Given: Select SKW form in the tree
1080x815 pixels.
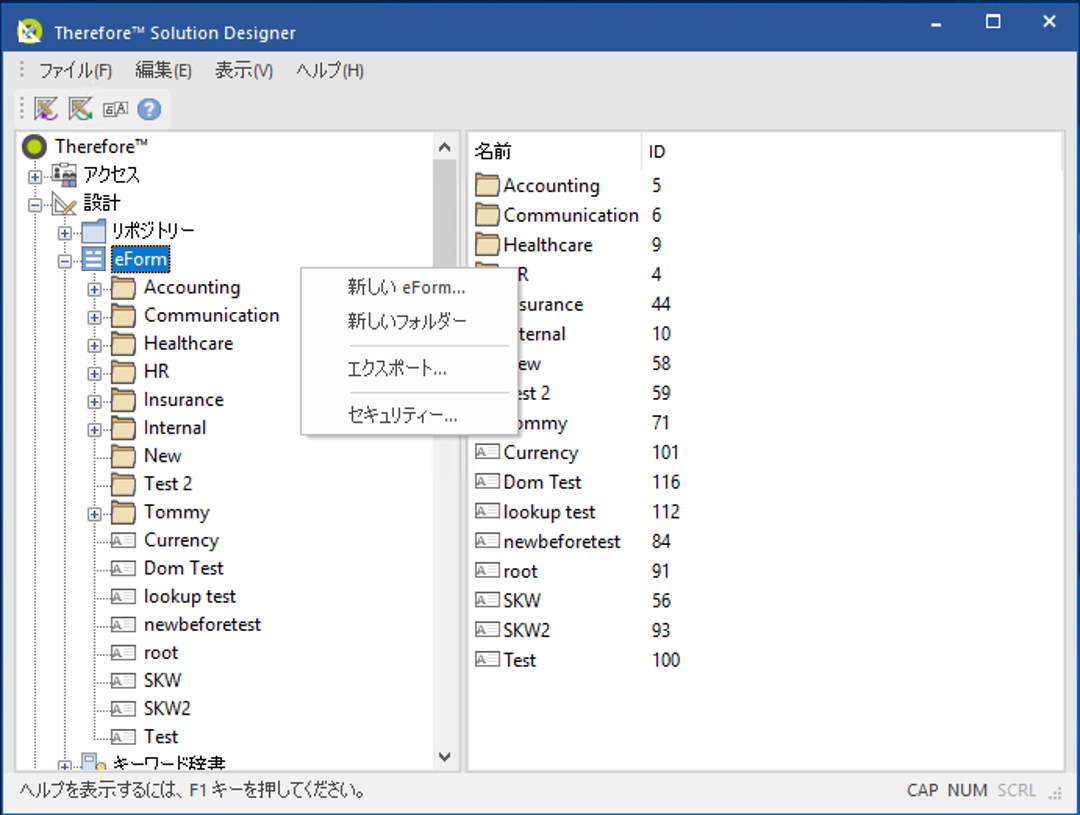Looking at the screenshot, I should click(x=163, y=681).
